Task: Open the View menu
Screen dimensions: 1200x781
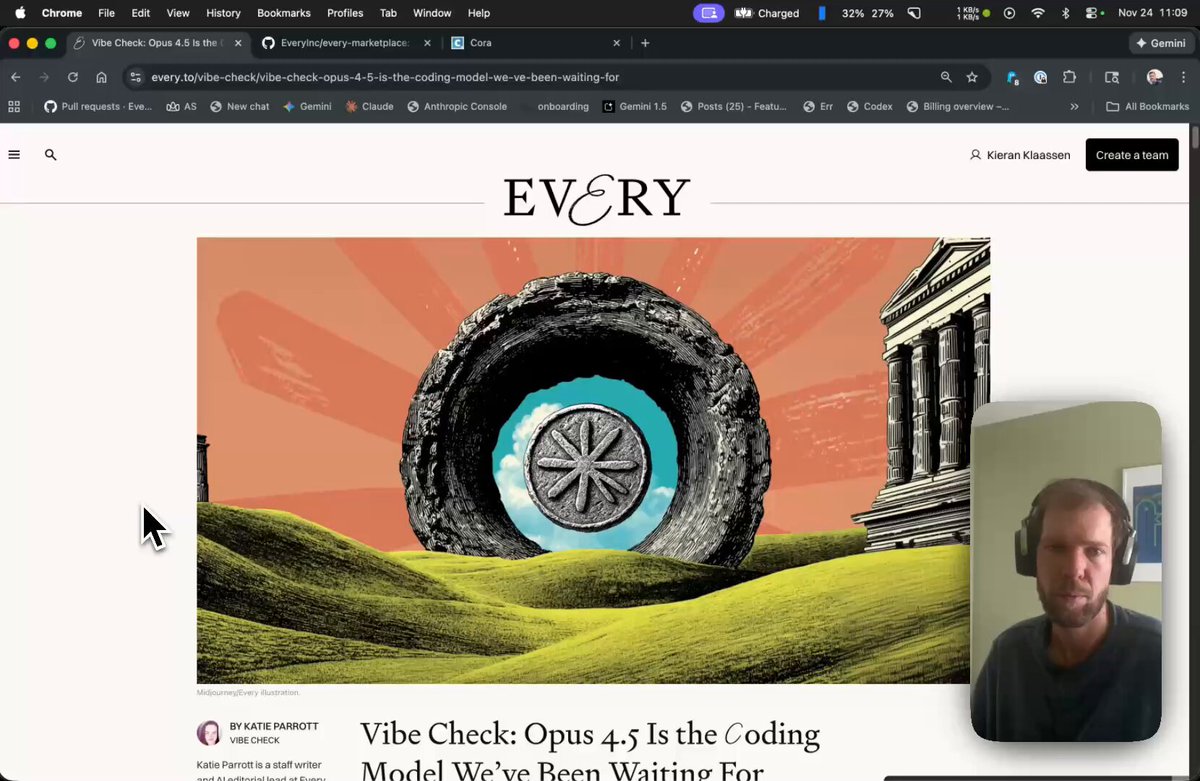Action: [178, 13]
